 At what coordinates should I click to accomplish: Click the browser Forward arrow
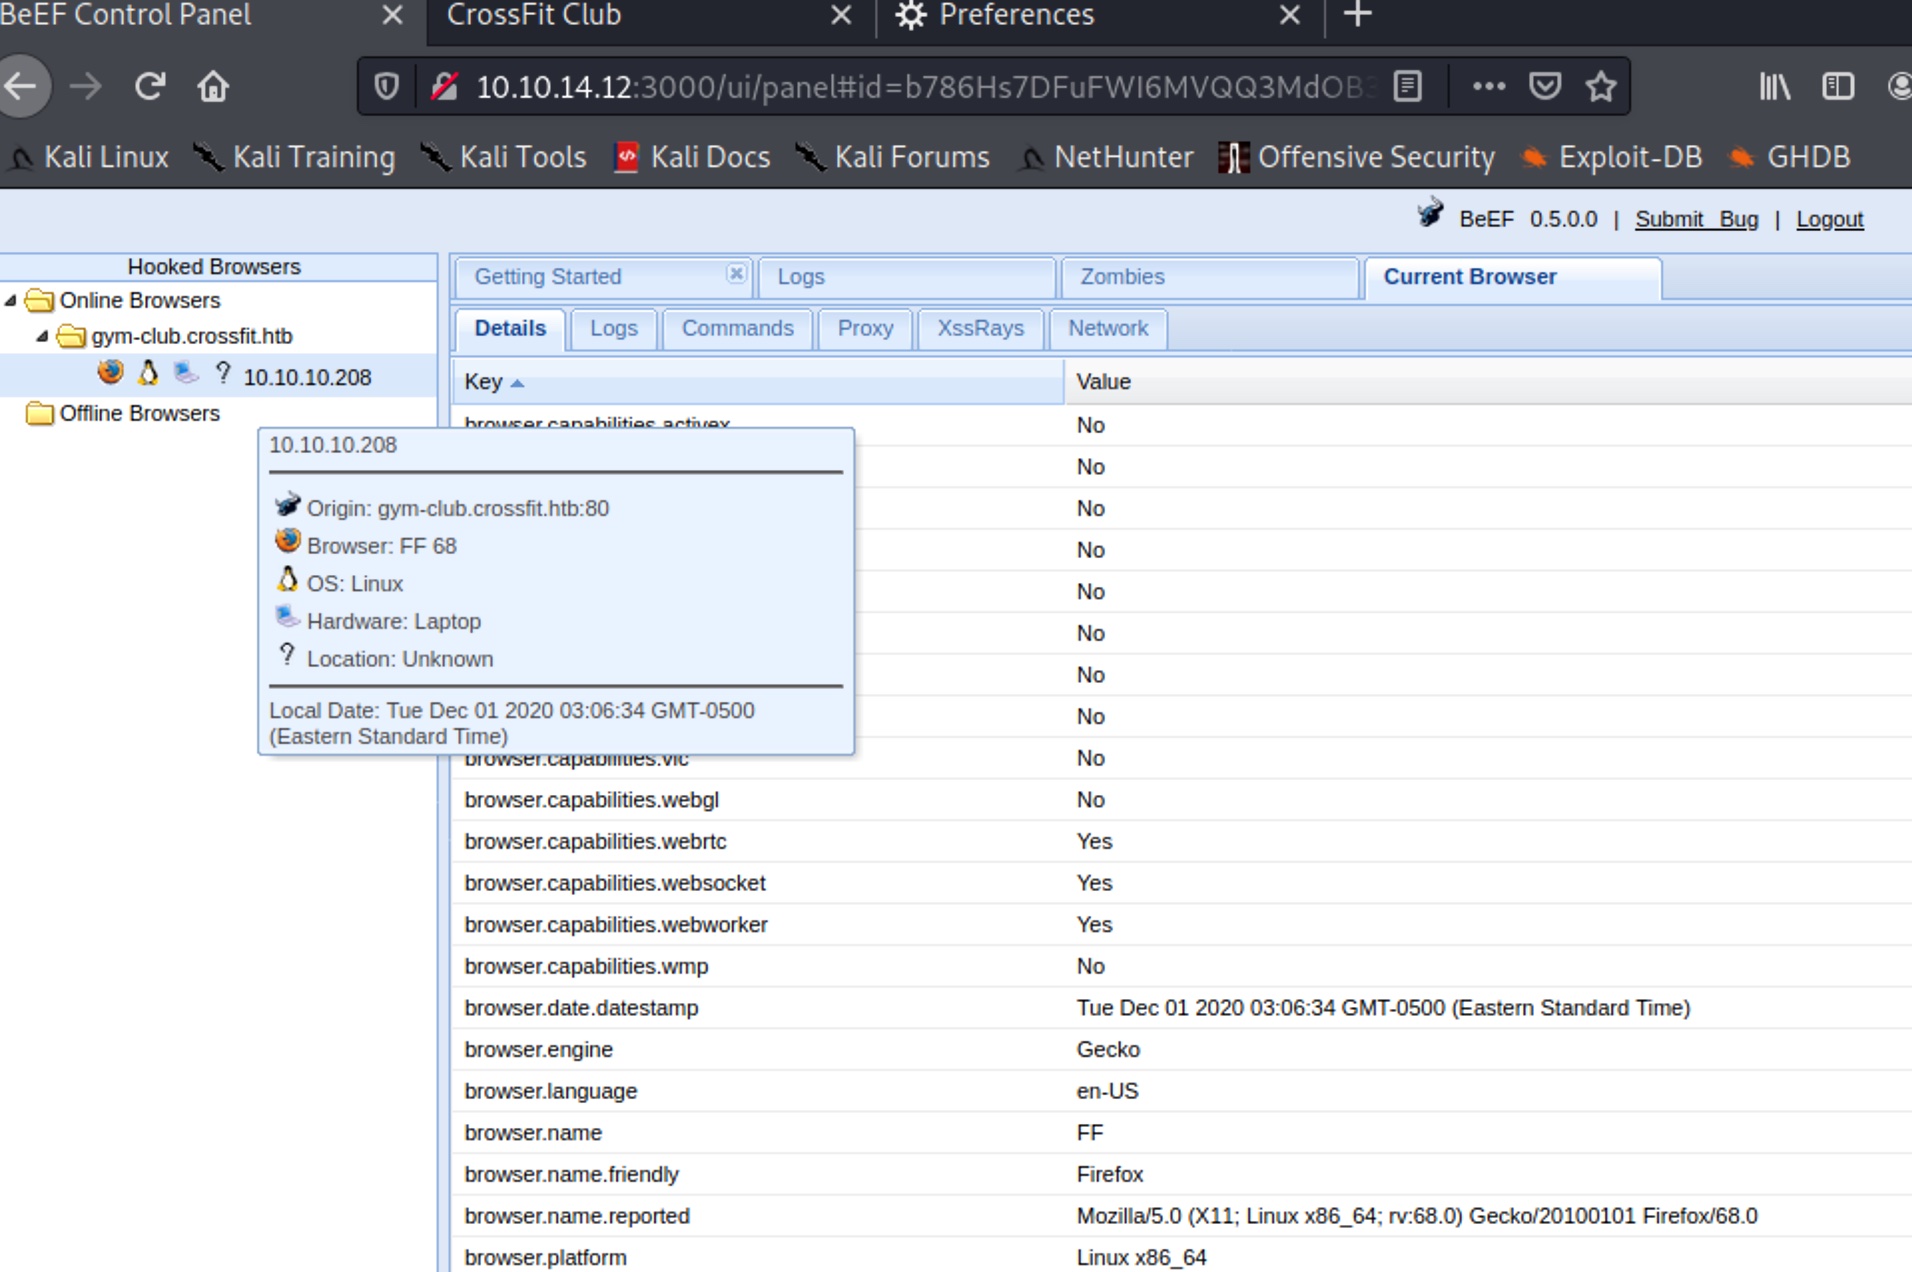pyautogui.click(x=86, y=87)
